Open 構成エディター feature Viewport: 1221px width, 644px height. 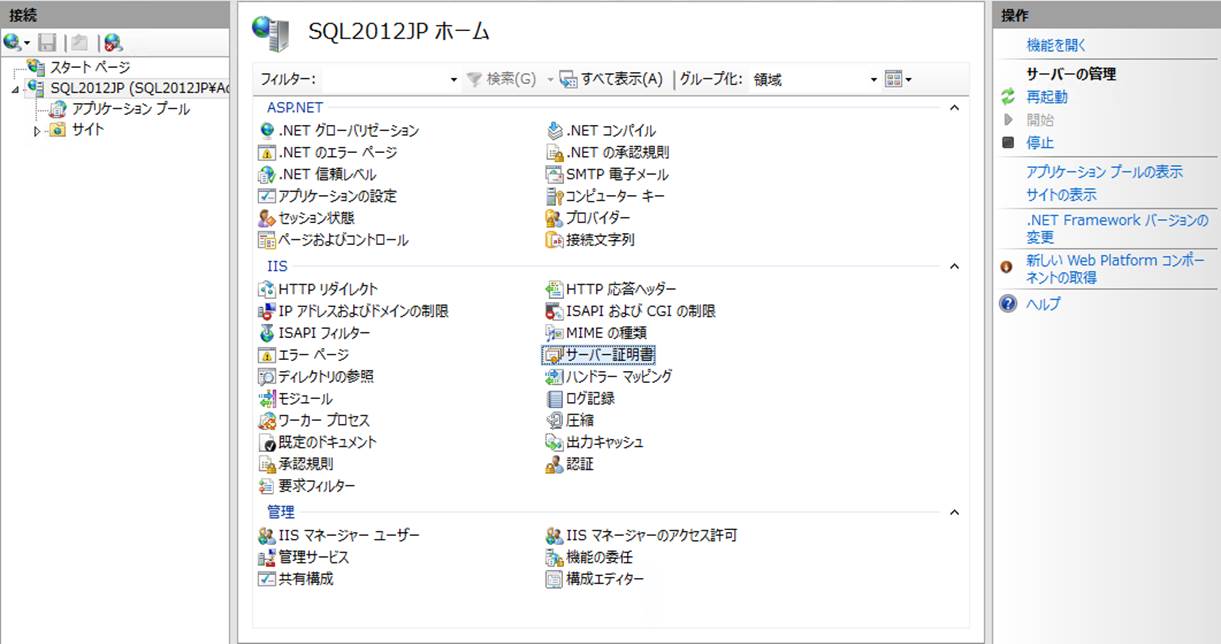[x=595, y=579]
